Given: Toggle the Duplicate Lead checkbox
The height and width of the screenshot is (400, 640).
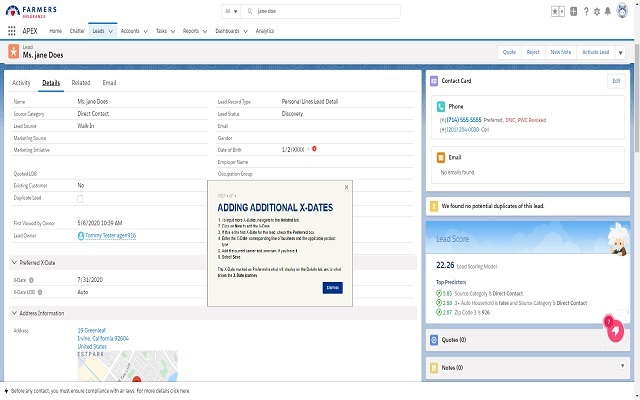Looking at the screenshot, I should point(80,199).
